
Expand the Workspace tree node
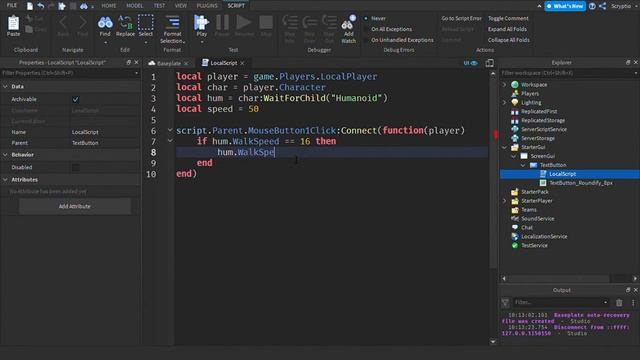click(x=504, y=84)
